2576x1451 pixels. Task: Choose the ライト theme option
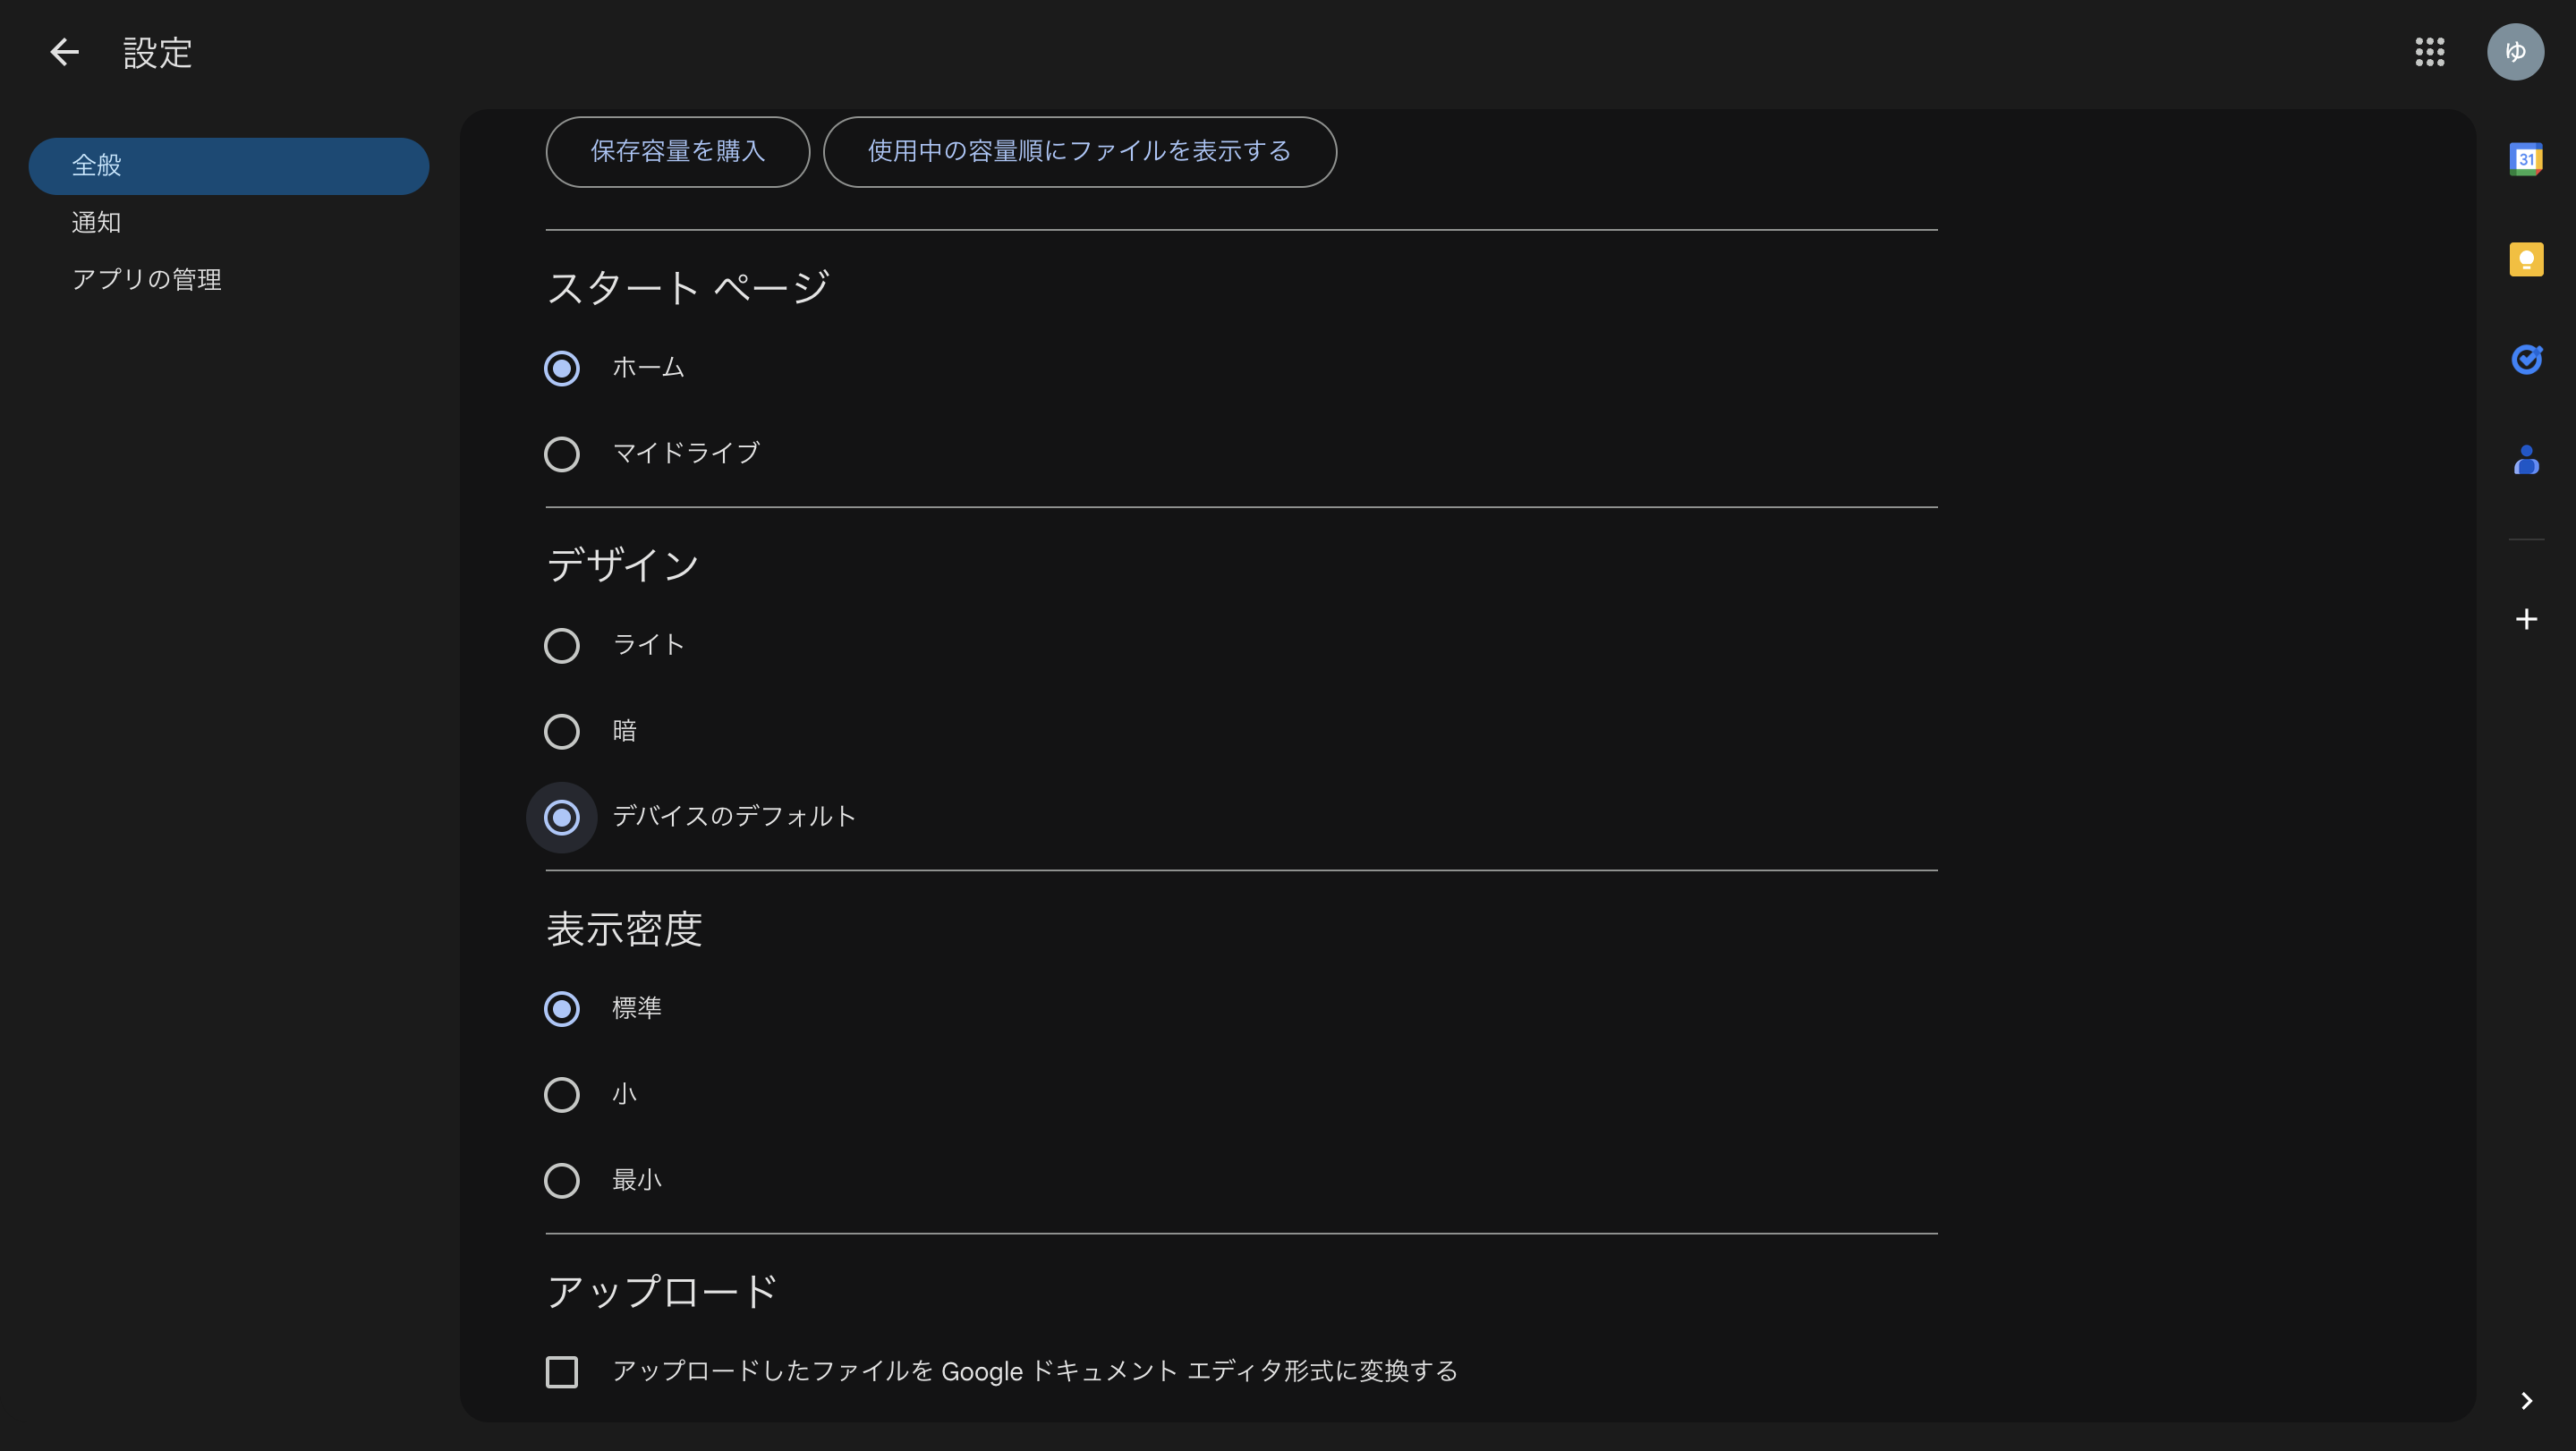coord(562,645)
